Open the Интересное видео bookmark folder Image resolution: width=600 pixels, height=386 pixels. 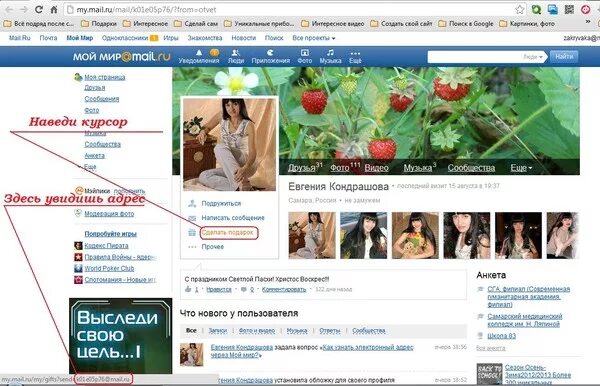click(333, 23)
